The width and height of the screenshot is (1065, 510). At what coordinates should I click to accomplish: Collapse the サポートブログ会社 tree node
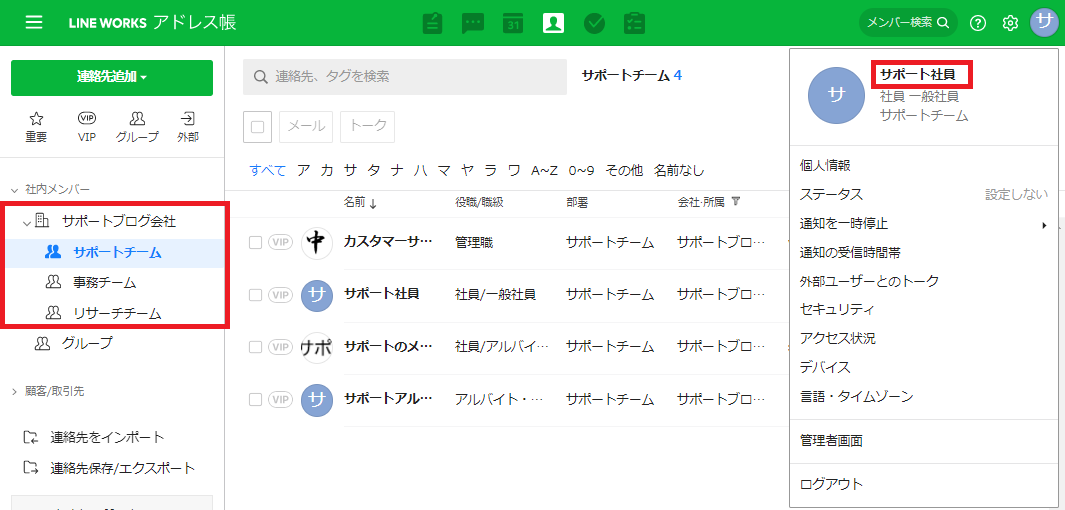pyautogui.click(x=27, y=221)
